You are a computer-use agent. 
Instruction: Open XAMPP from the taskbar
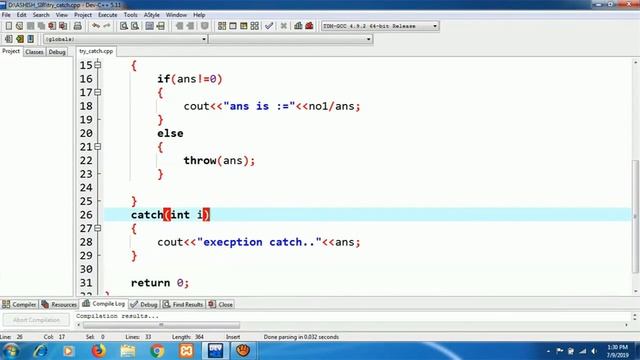186,351
